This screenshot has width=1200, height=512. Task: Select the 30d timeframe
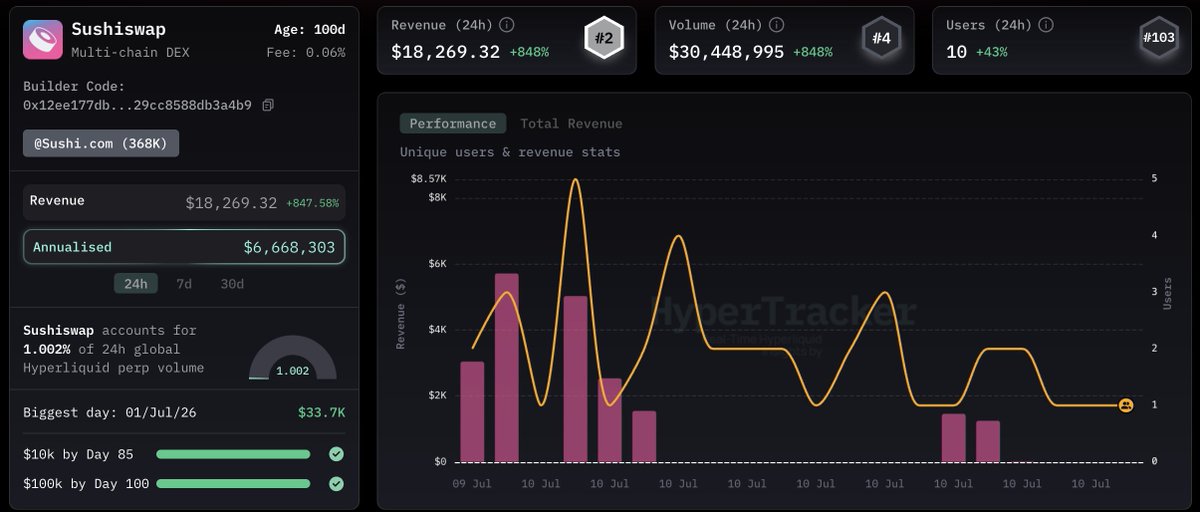click(x=232, y=283)
